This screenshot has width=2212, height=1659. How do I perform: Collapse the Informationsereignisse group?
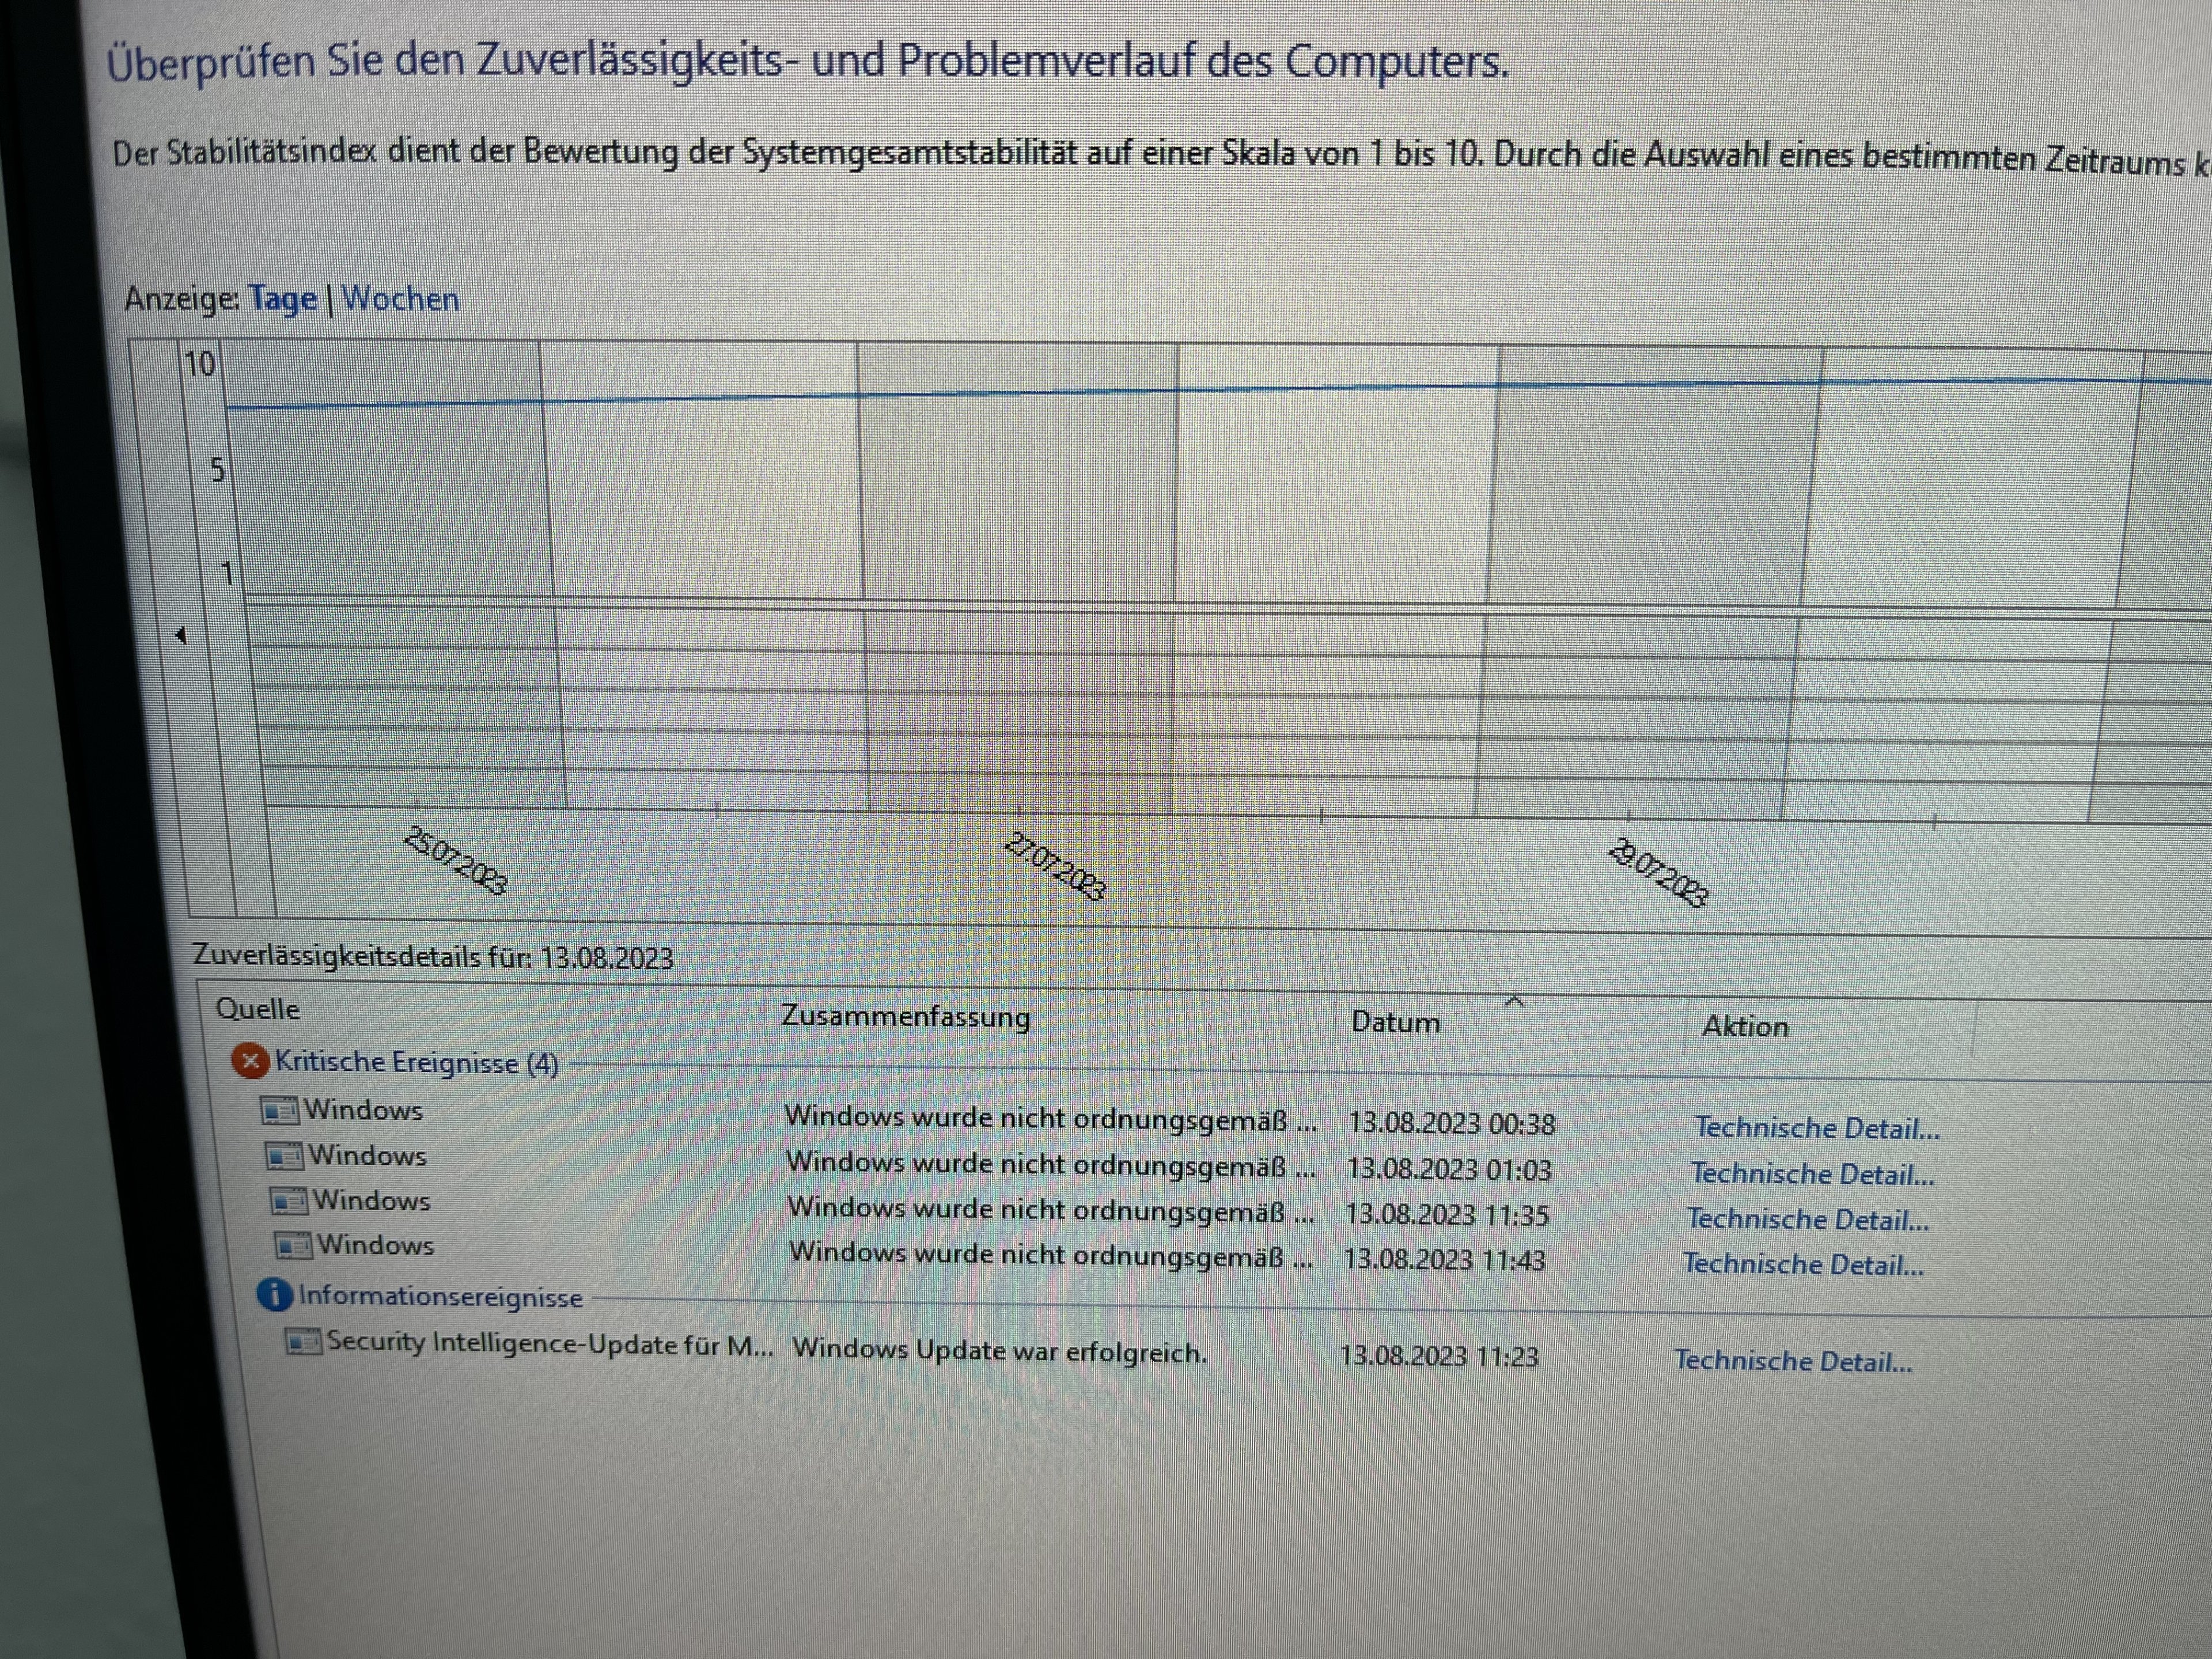click(x=440, y=1297)
